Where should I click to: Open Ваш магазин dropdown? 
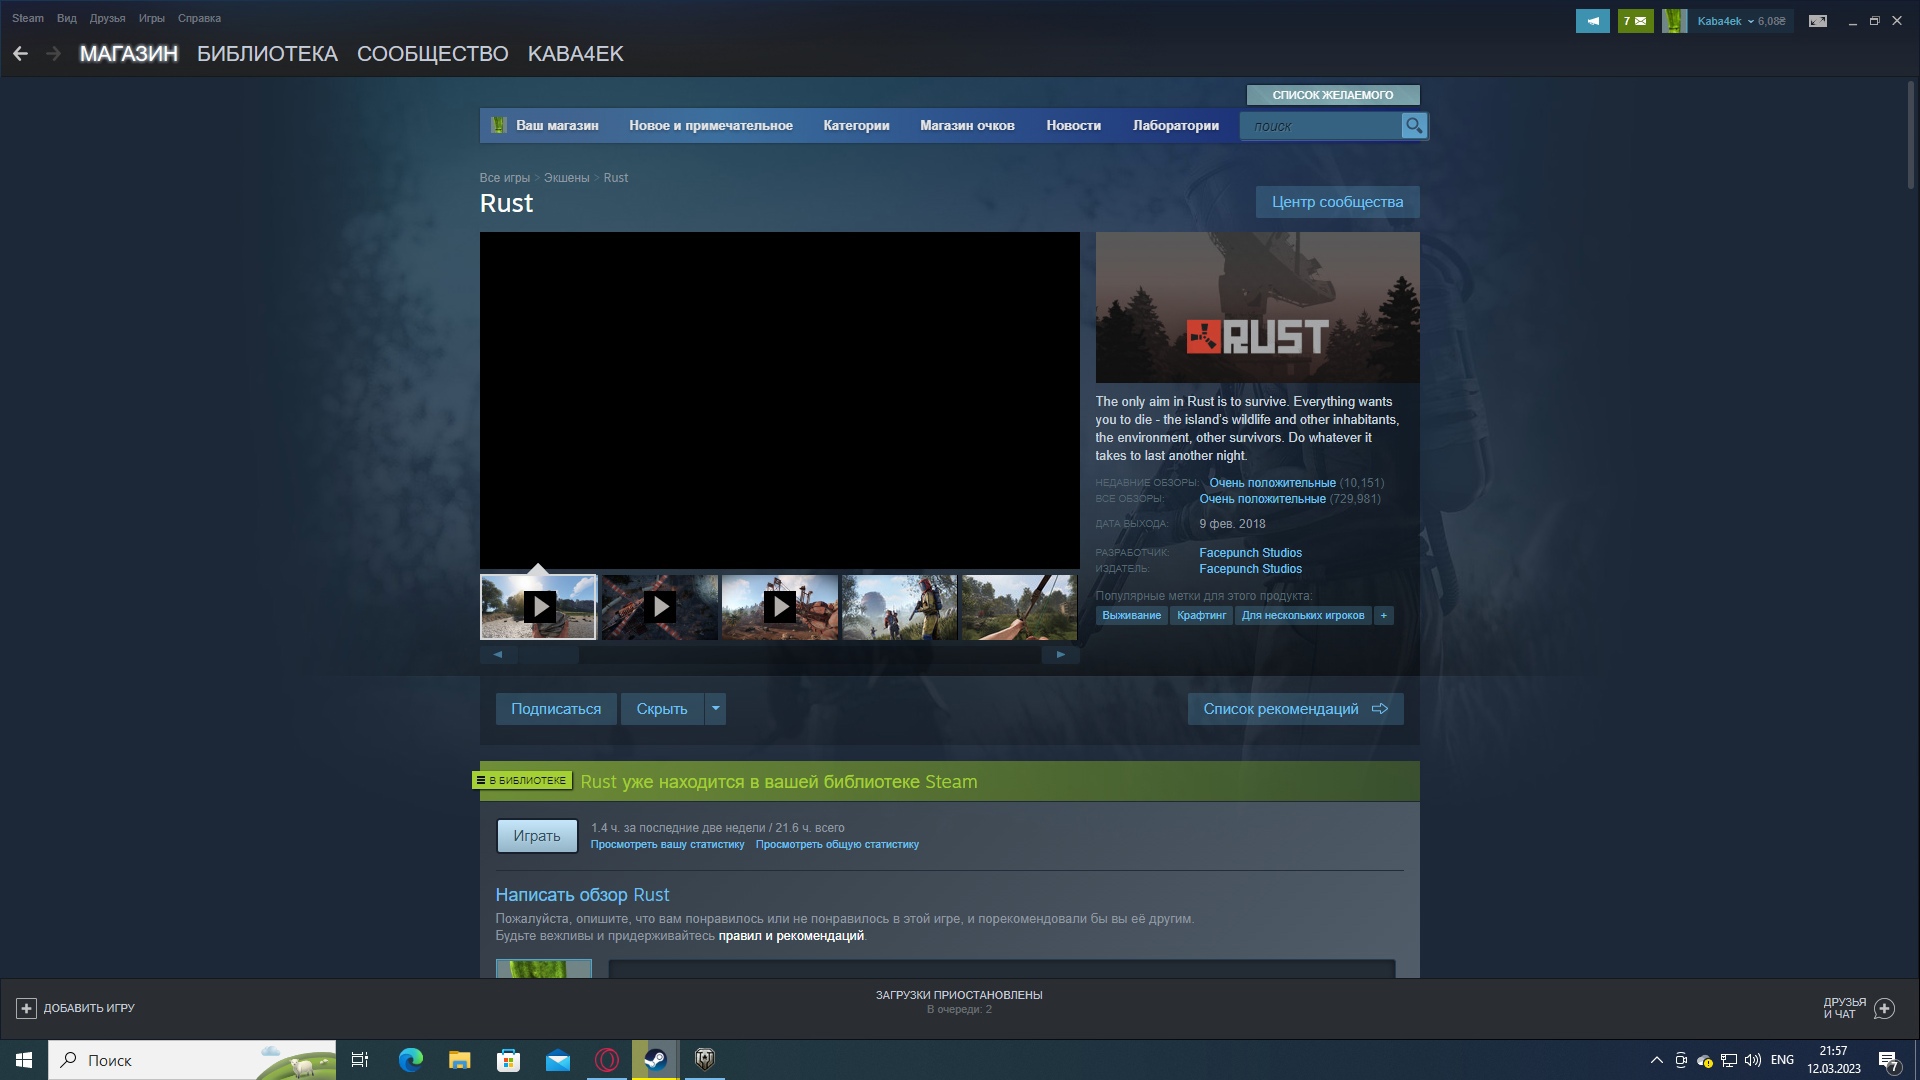pyautogui.click(x=557, y=125)
